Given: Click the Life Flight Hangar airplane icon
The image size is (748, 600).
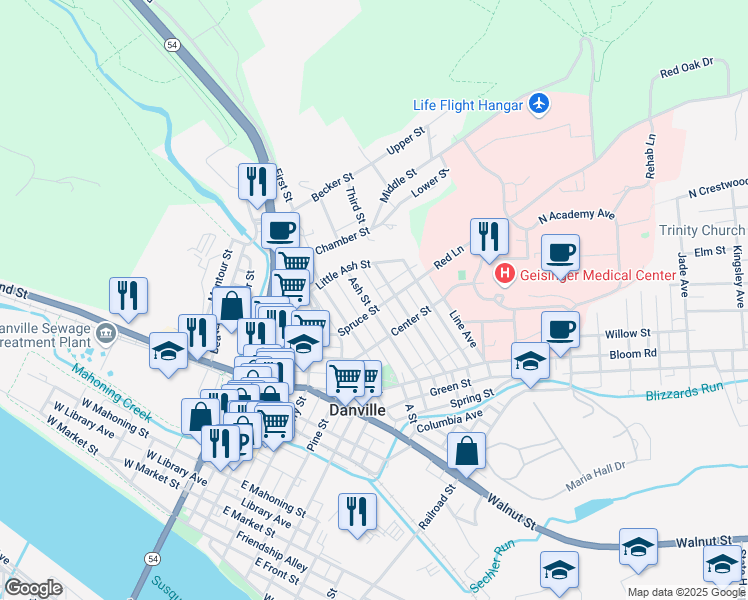Looking at the screenshot, I should pyautogui.click(x=539, y=103).
